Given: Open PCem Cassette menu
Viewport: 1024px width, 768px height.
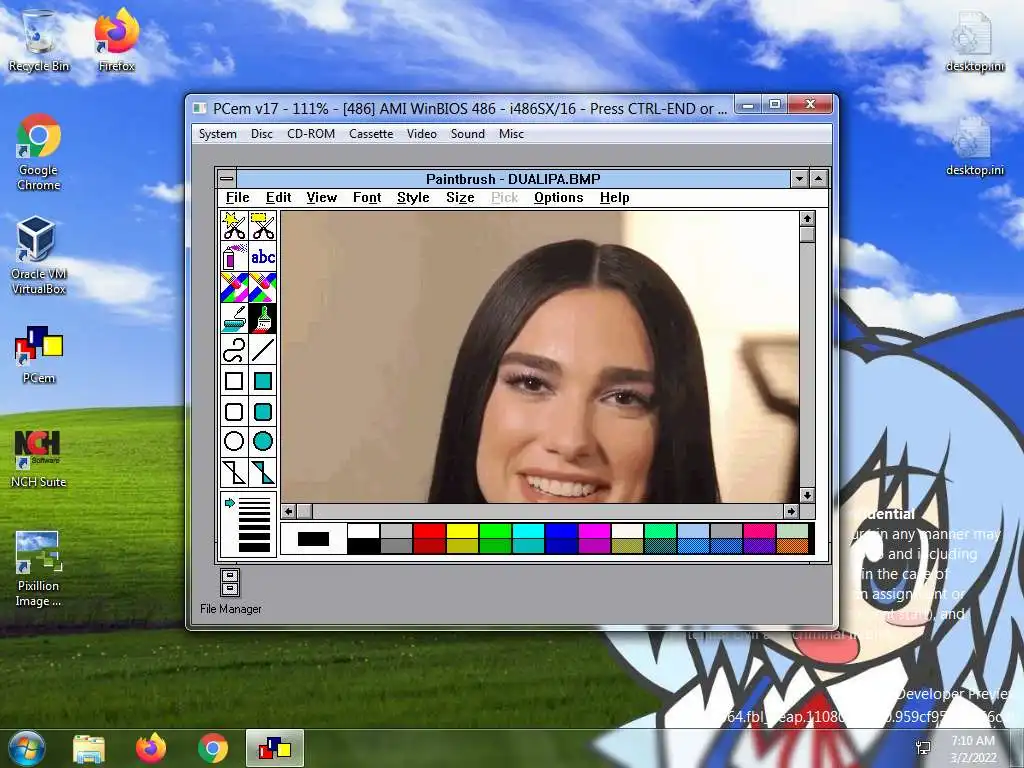Looking at the screenshot, I should (371, 134).
